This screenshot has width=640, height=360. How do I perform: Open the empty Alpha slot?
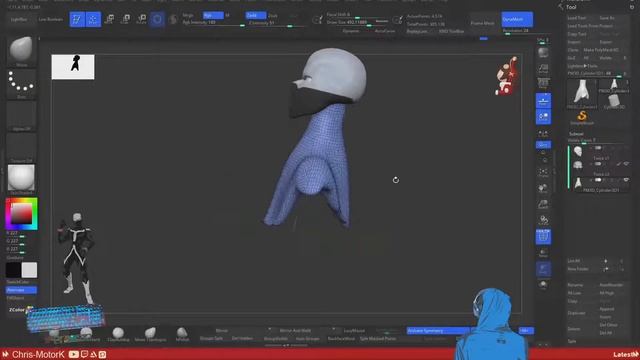point(21,116)
